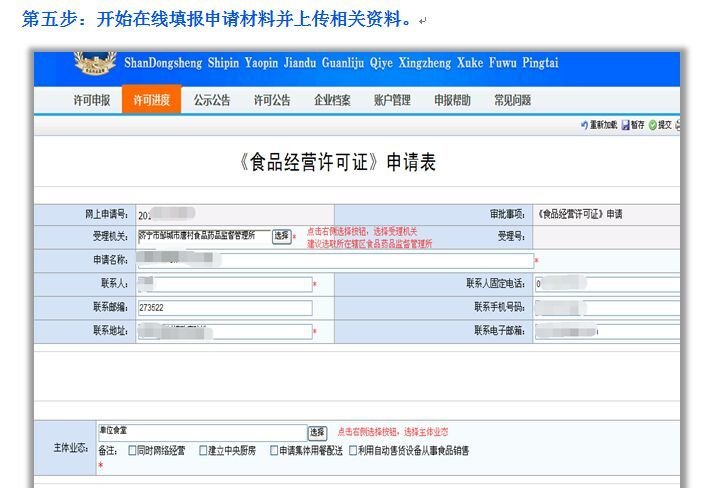The width and height of the screenshot is (721, 488).
Task: Click the 网上申请号 label
Action: coord(107,214)
